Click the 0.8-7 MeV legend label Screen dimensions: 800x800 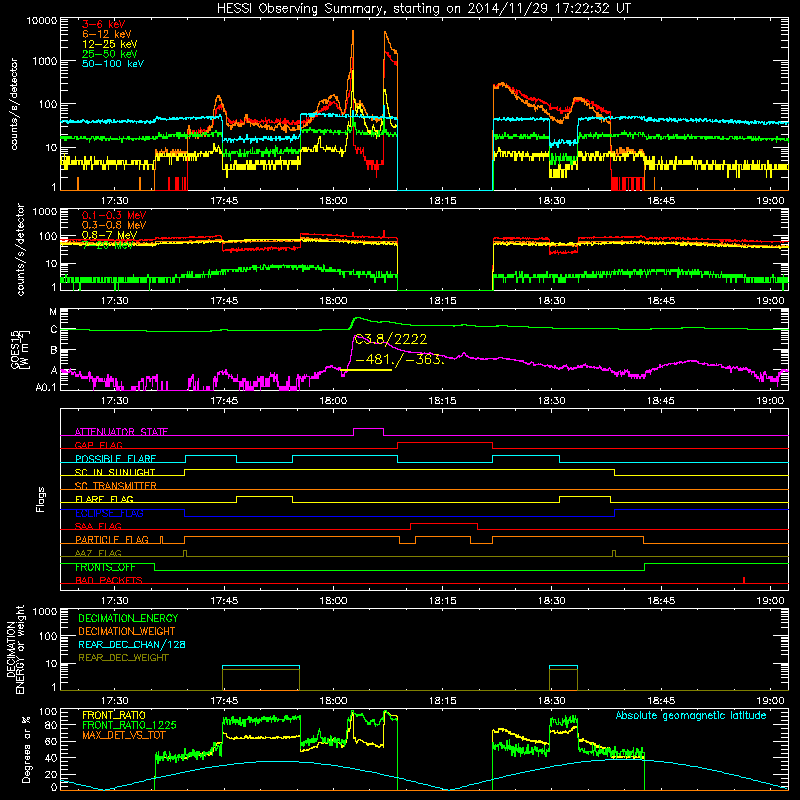pos(109,235)
